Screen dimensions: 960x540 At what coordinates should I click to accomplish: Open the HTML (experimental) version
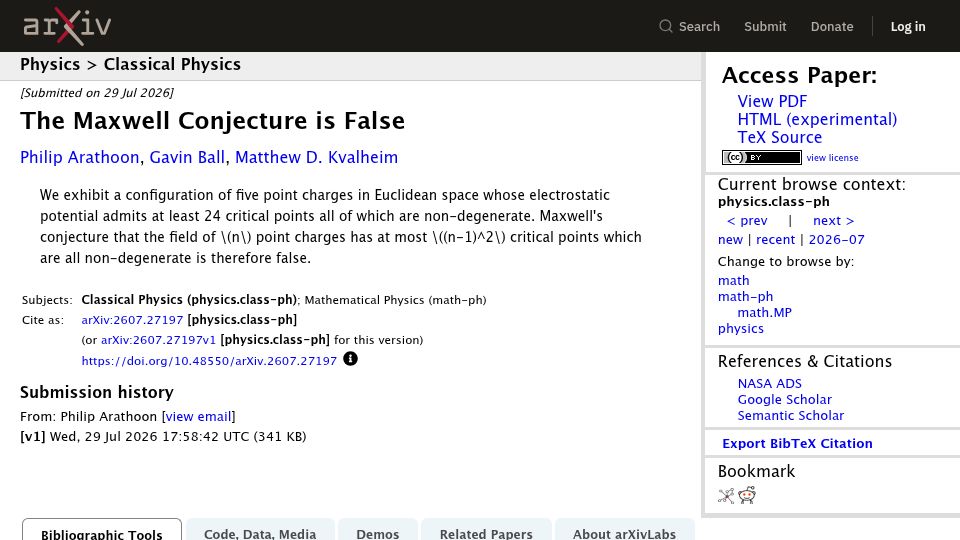pos(817,119)
